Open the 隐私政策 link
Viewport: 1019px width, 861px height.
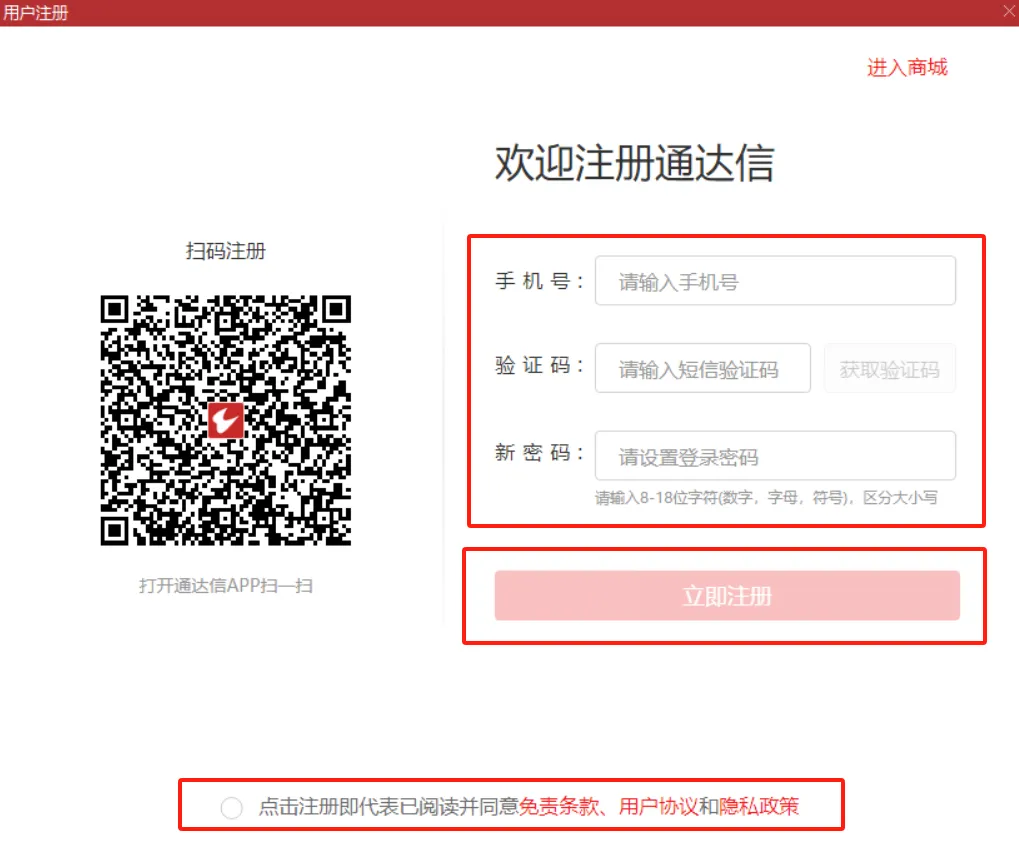pos(759,806)
